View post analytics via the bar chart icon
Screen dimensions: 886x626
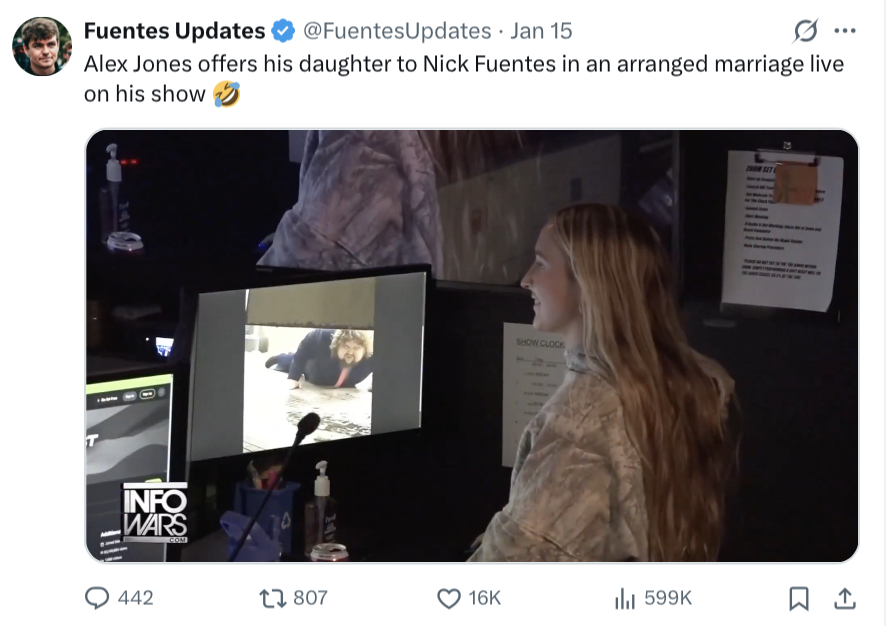click(x=624, y=598)
